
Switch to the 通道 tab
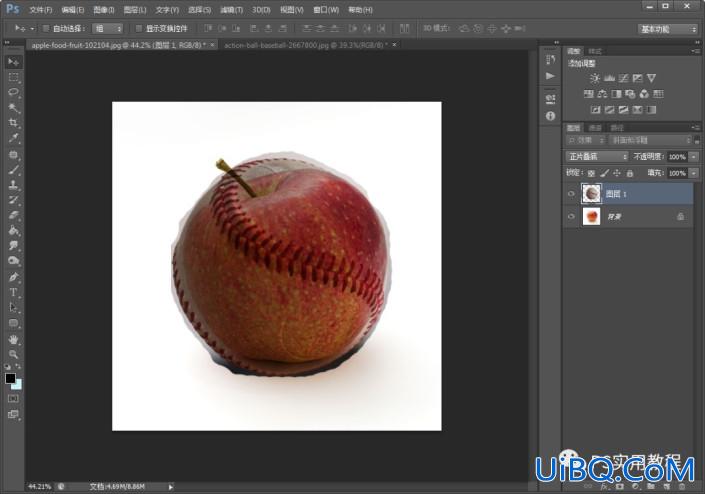(595, 128)
